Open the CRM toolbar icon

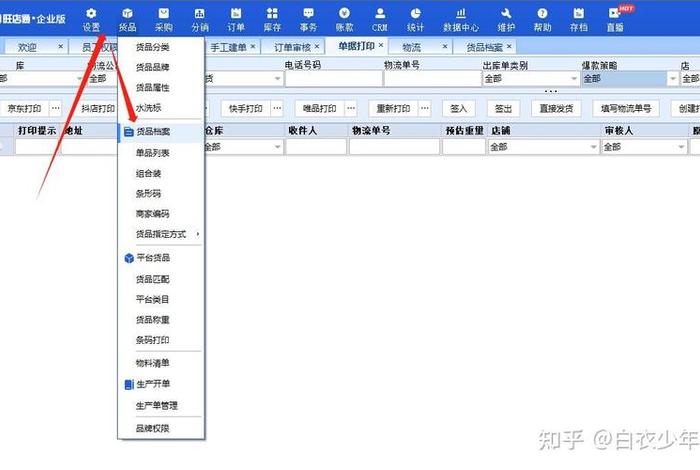380,20
